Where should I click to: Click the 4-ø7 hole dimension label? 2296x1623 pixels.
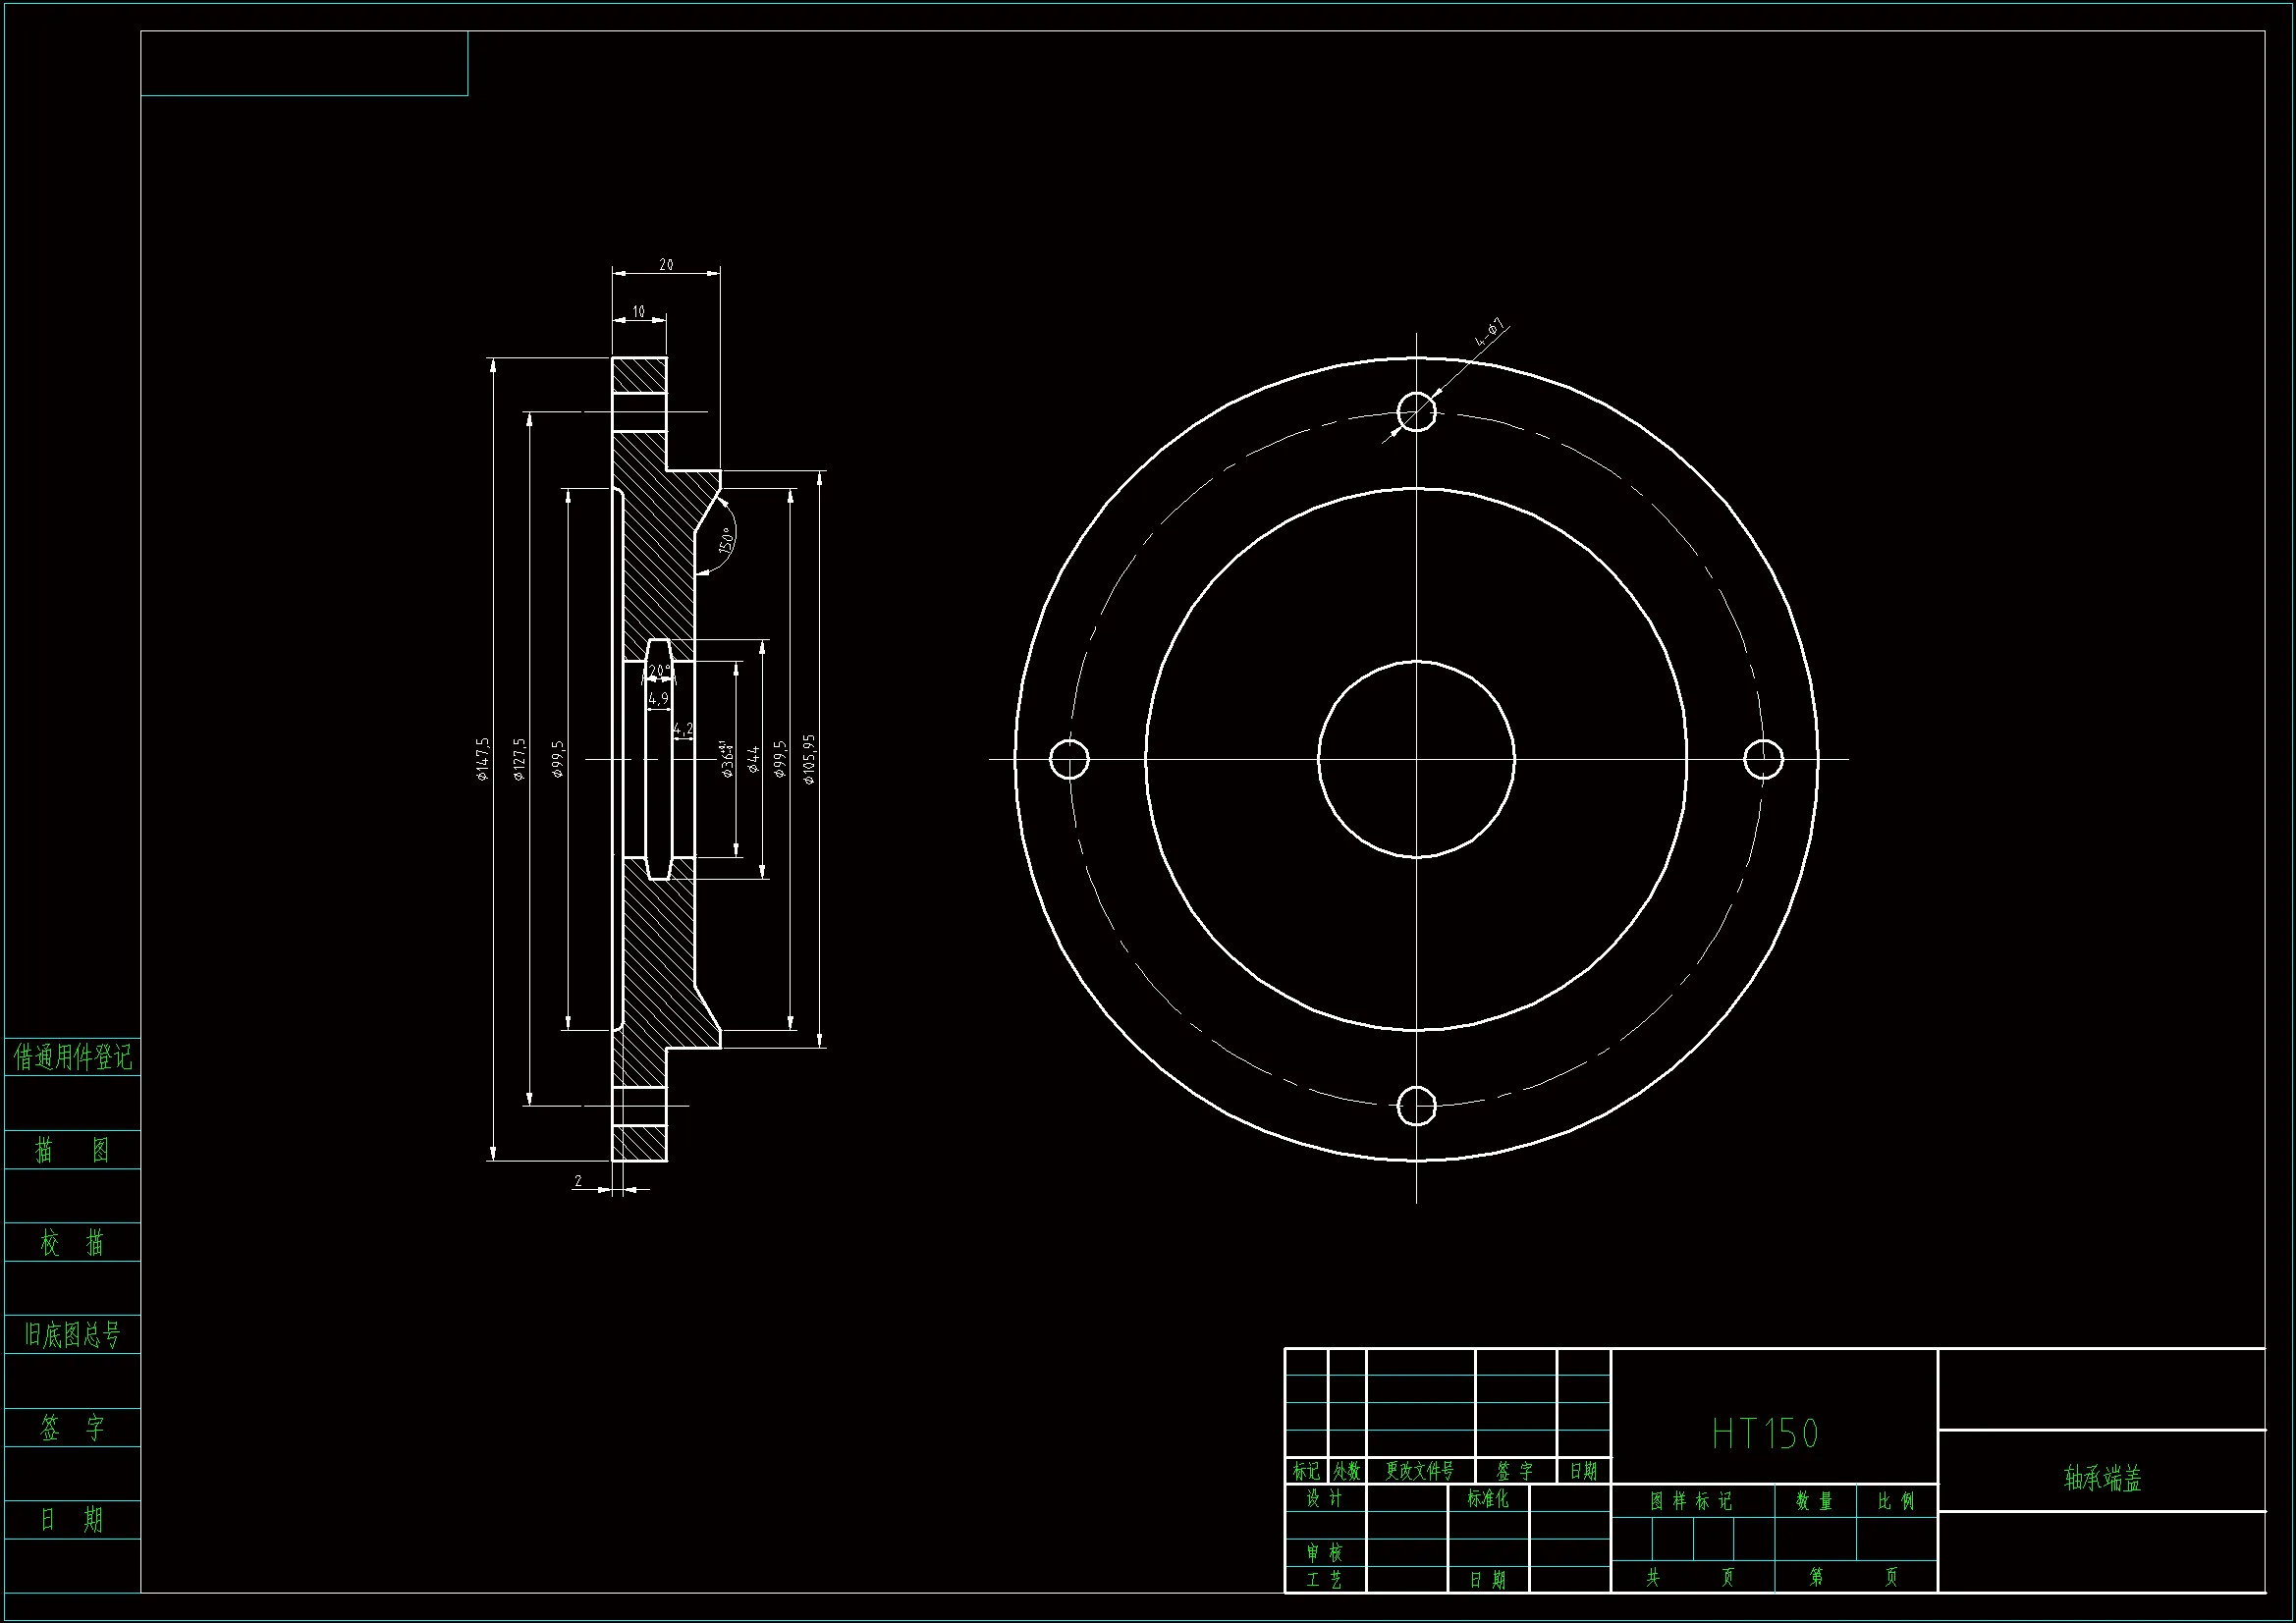[x=1490, y=333]
